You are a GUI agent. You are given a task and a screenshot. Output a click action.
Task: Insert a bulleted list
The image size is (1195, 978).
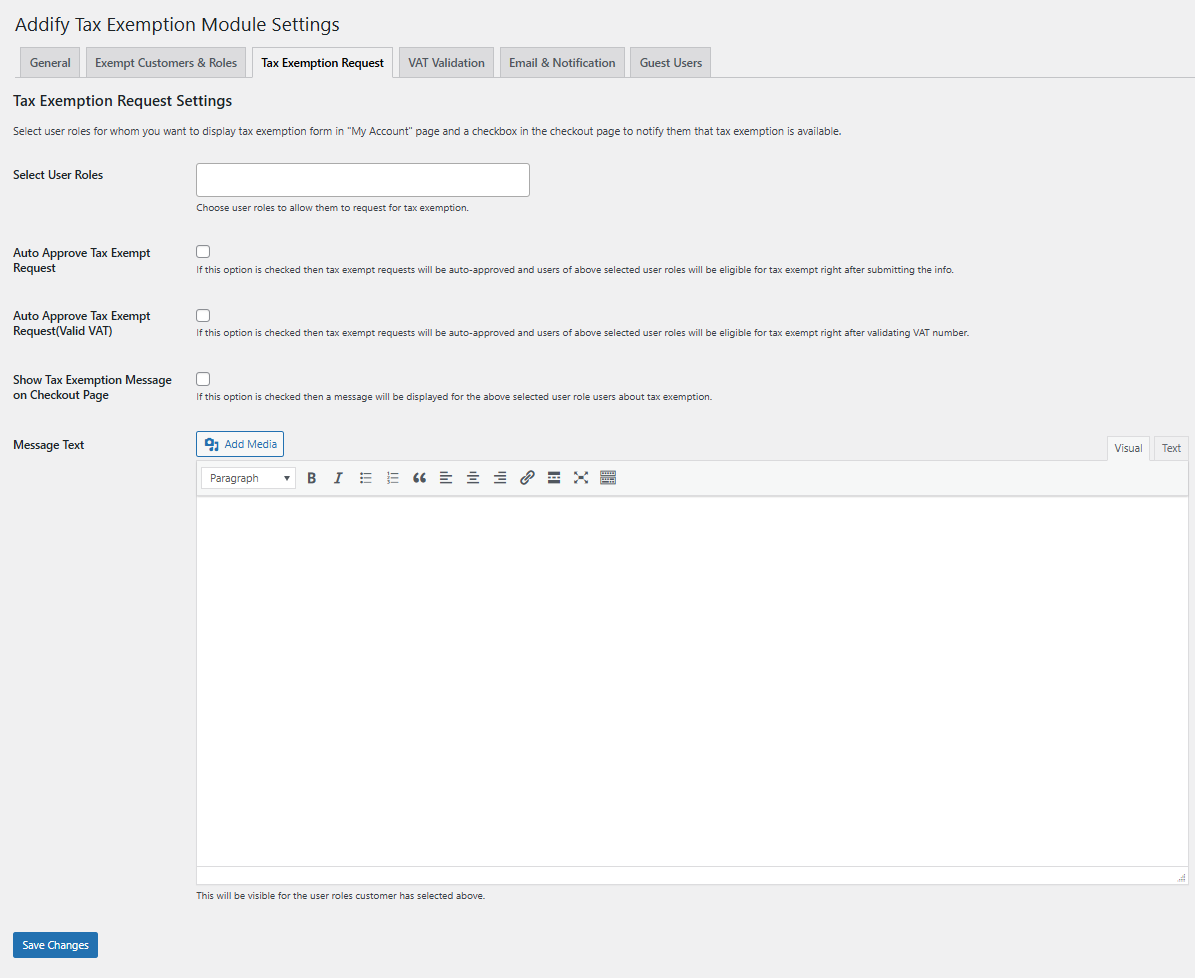[366, 478]
